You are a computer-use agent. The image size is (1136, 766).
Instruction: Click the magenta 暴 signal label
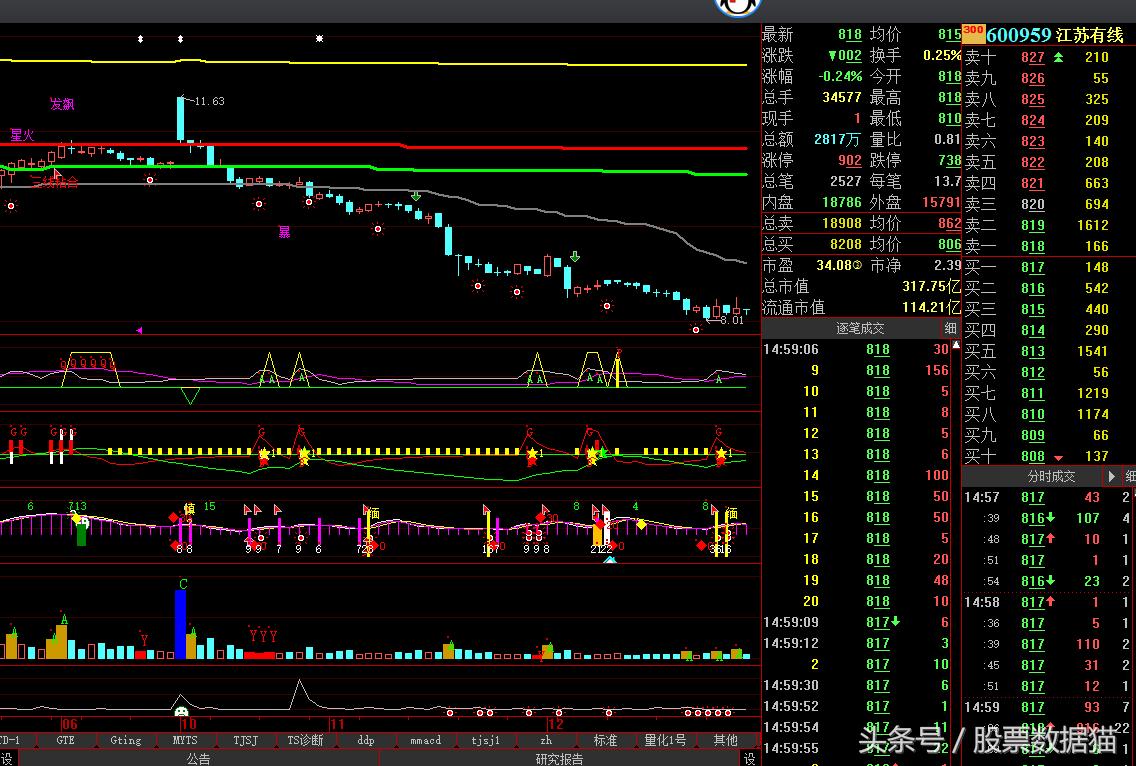(x=284, y=232)
